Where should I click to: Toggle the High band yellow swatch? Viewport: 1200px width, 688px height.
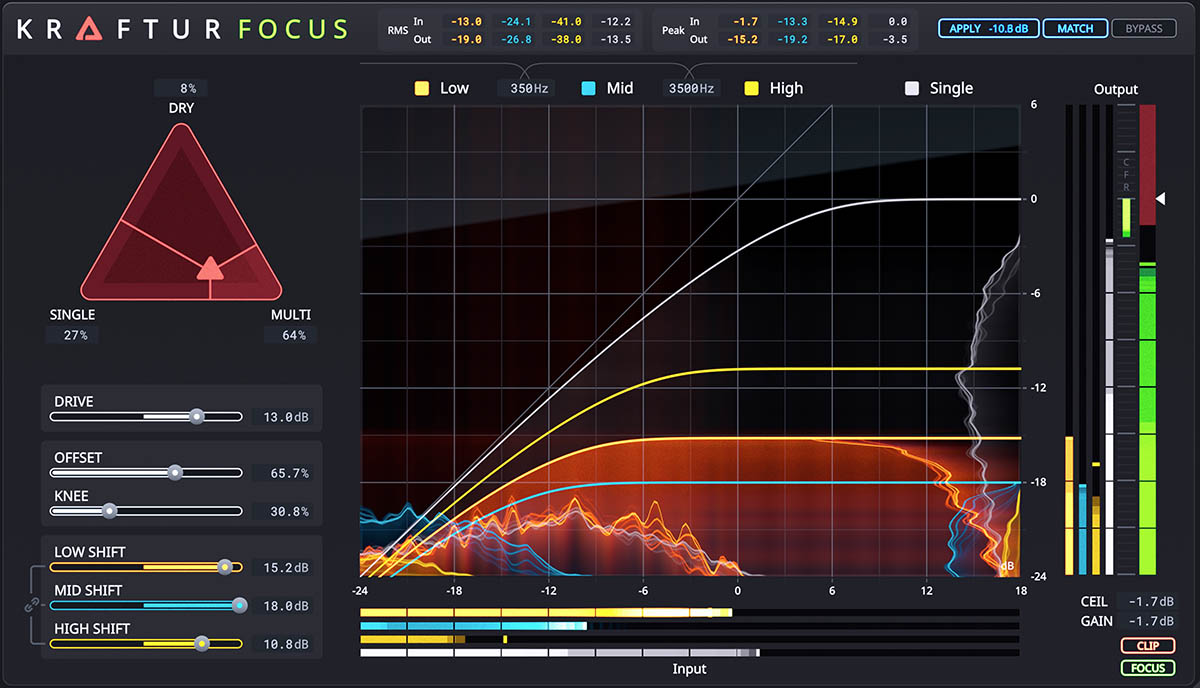[x=751, y=88]
